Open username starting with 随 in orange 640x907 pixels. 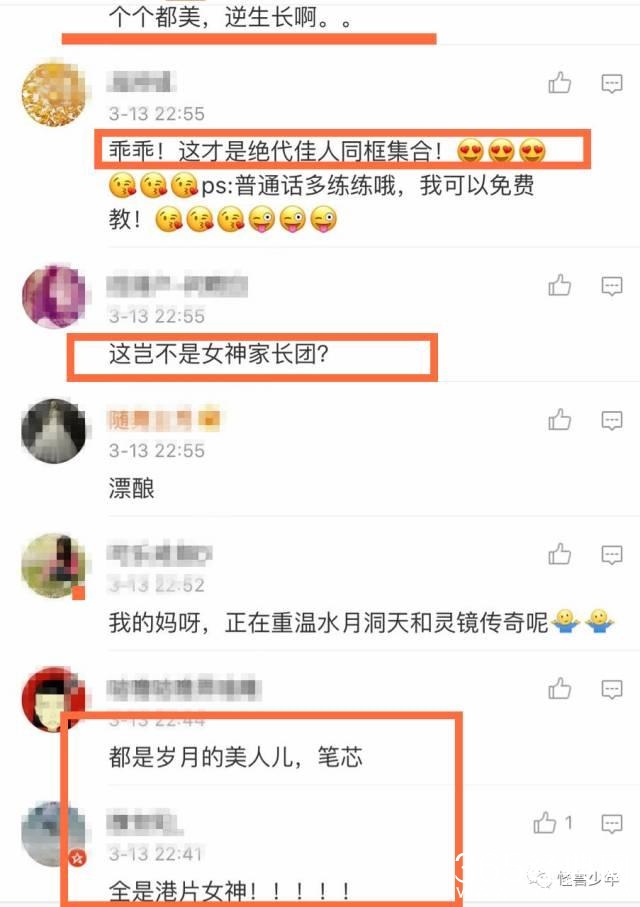click(164, 421)
